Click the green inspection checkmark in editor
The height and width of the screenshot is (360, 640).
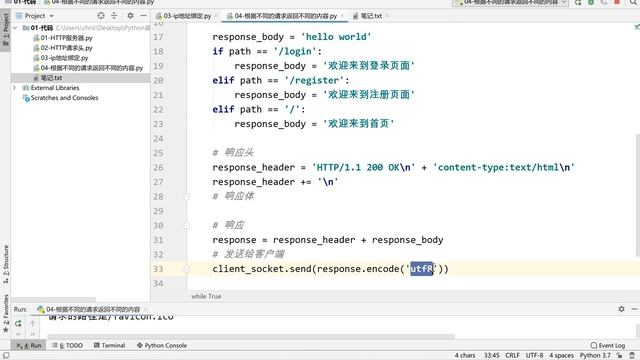tap(637, 27)
